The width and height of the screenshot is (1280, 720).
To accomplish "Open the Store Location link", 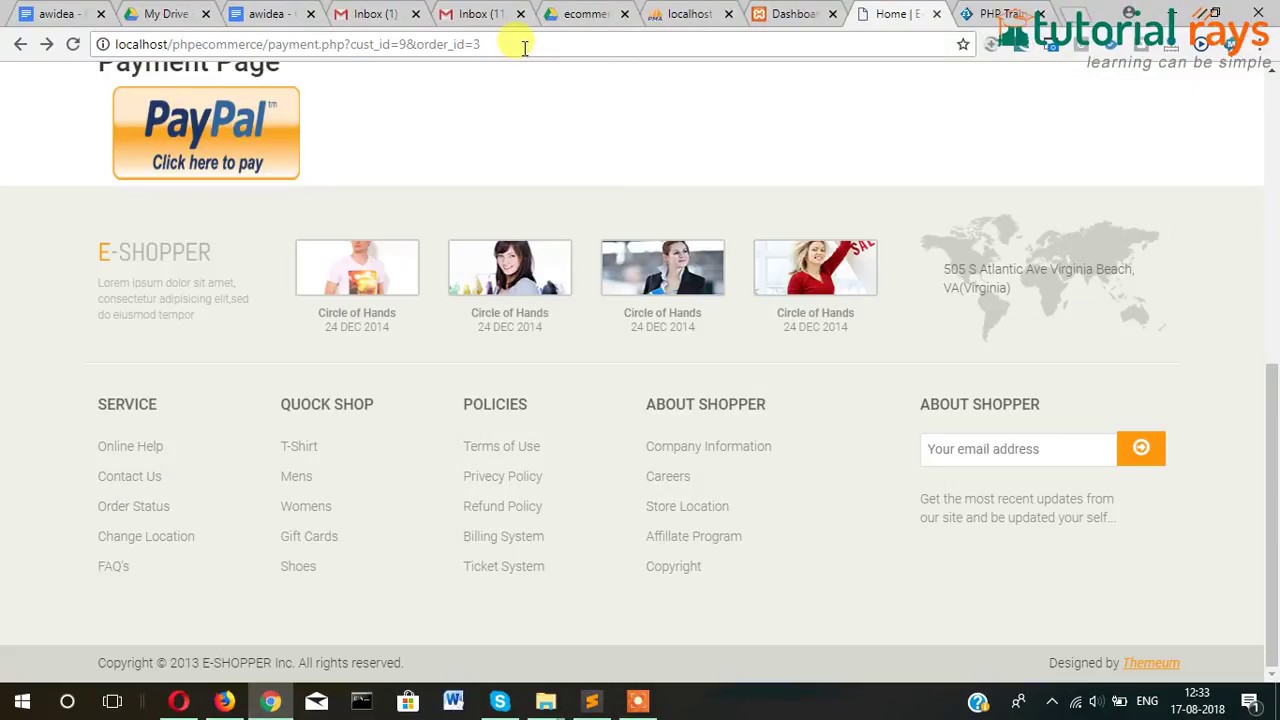I will [x=687, y=506].
